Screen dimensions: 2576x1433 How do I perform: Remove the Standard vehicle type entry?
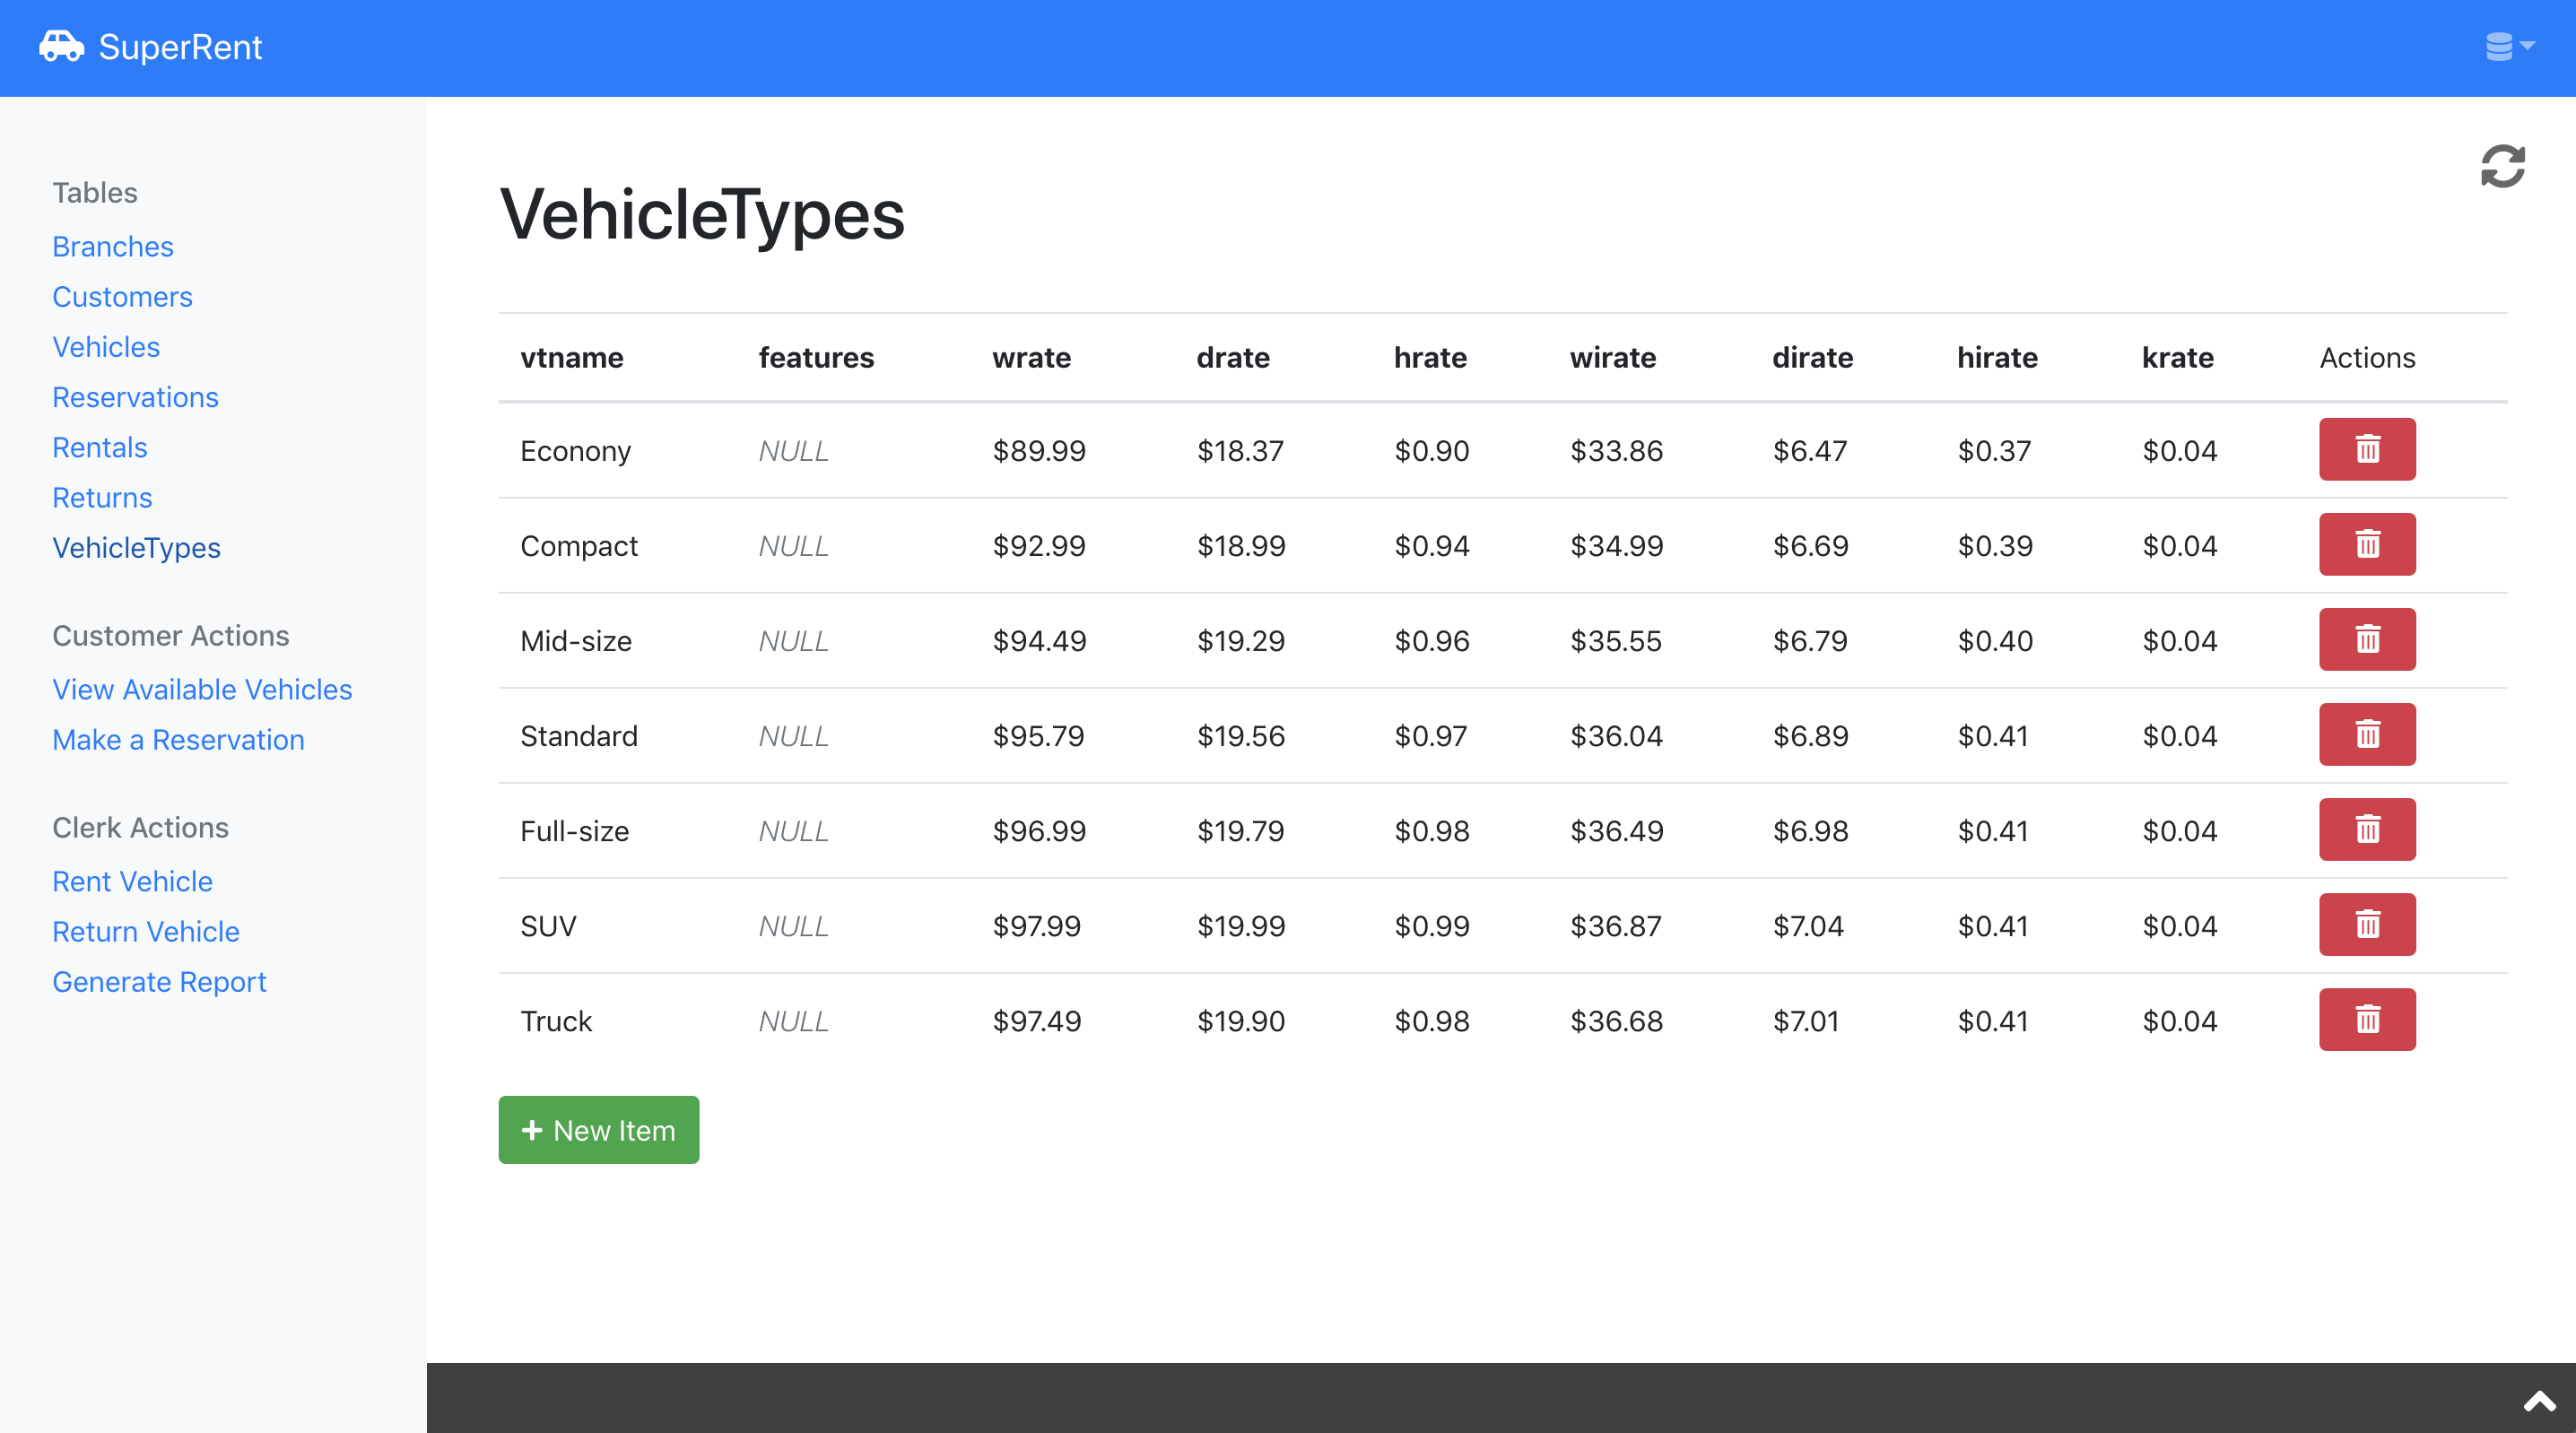(2366, 735)
